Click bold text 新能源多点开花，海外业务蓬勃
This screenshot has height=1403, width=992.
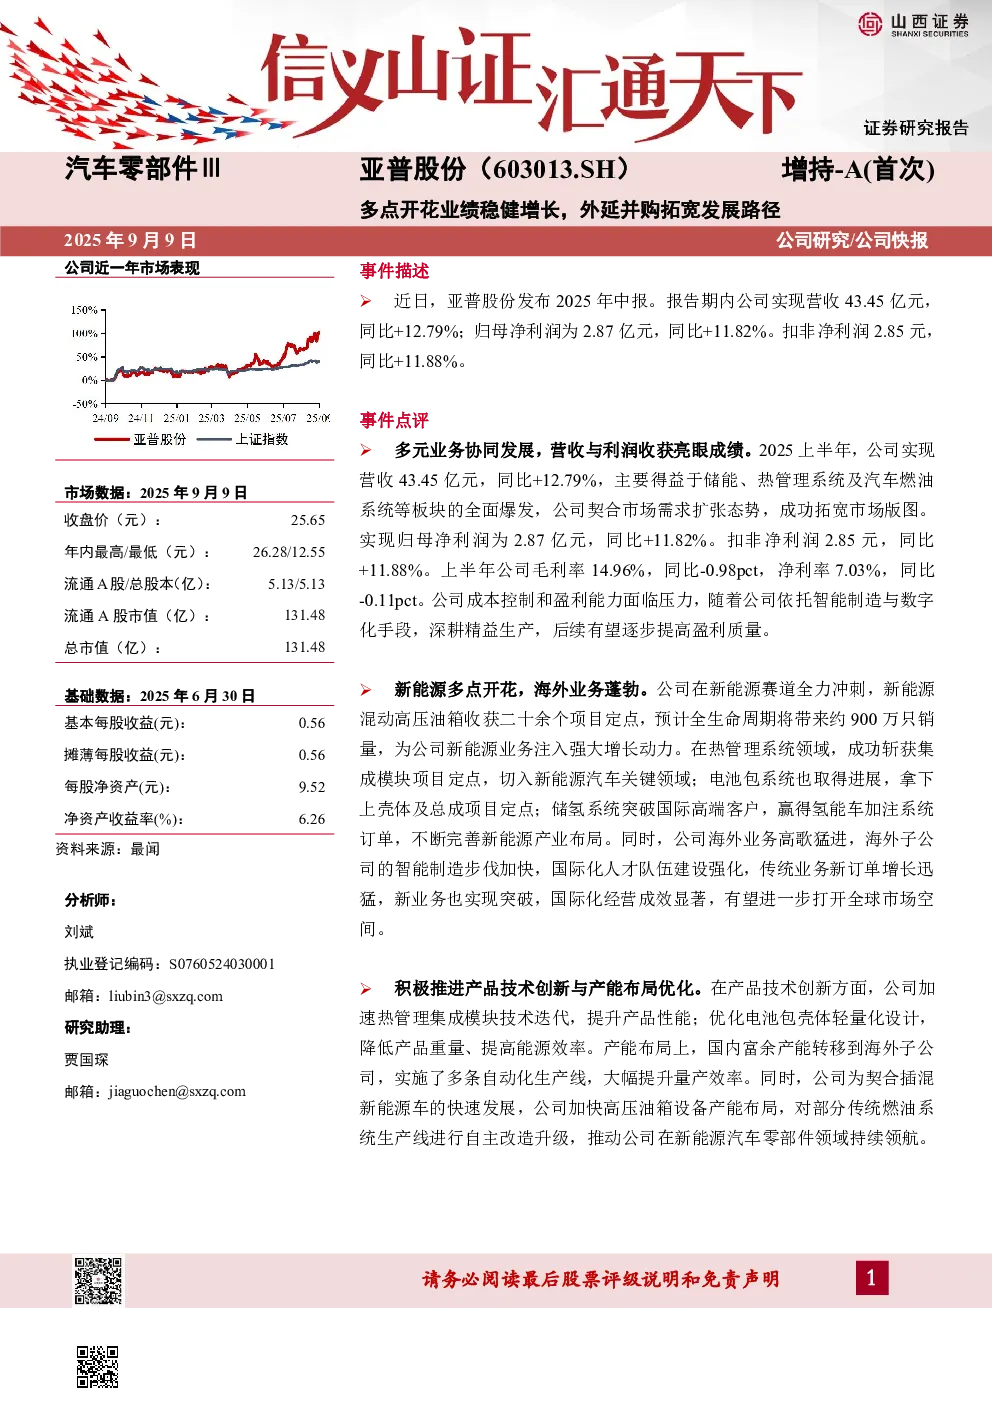(521, 689)
